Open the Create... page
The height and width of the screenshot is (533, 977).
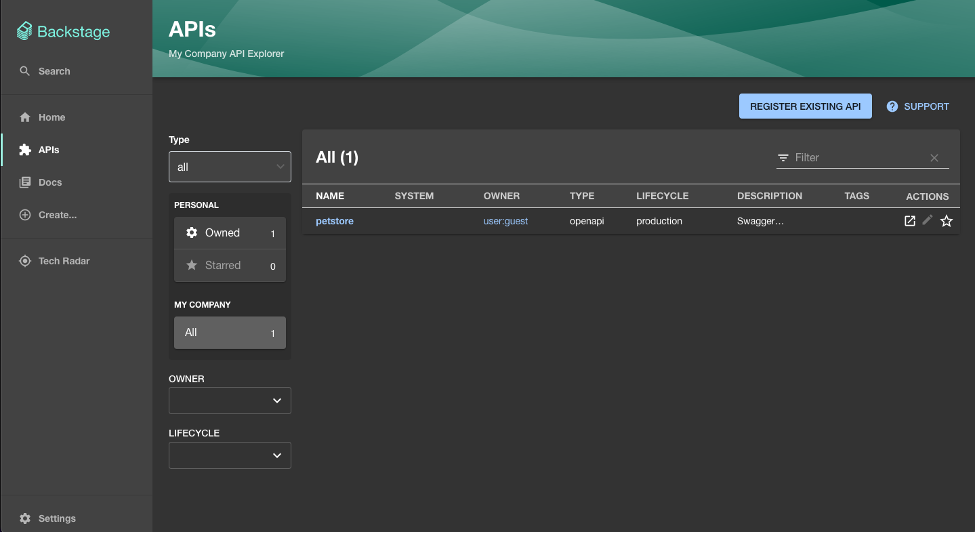[x=48, y=214]
